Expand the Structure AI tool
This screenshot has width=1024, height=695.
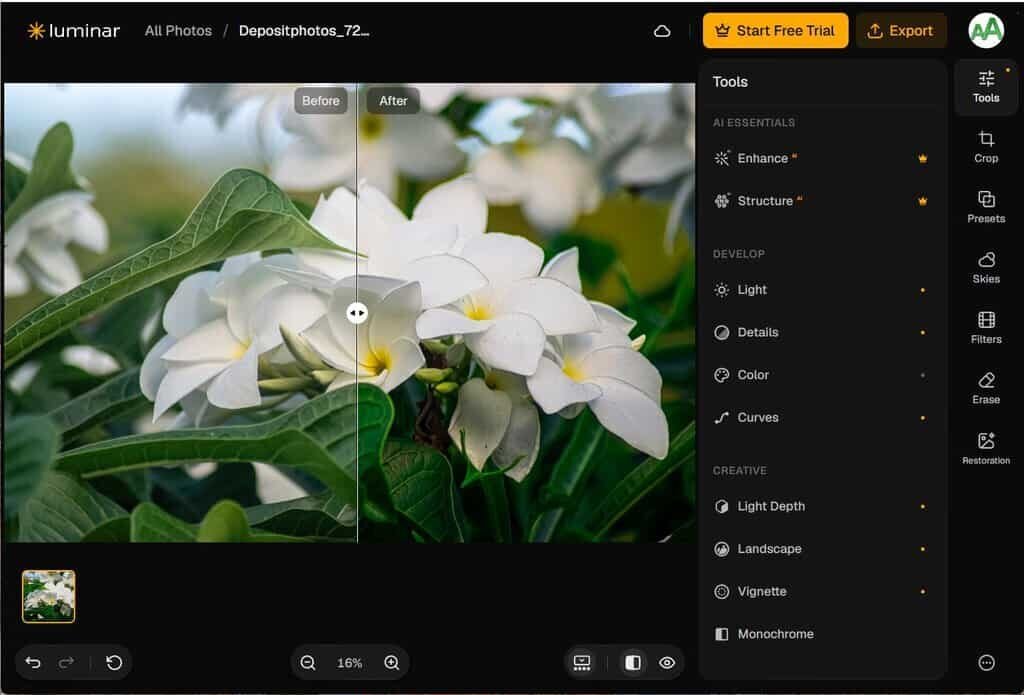point(822,201)
